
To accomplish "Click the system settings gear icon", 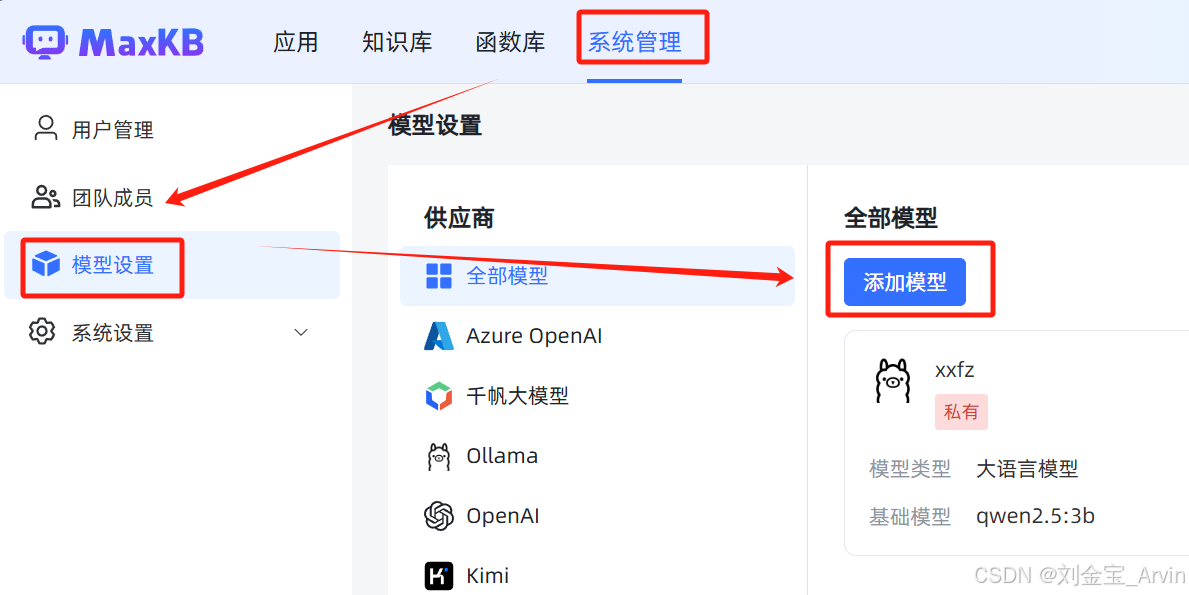I will coord(42,332).
